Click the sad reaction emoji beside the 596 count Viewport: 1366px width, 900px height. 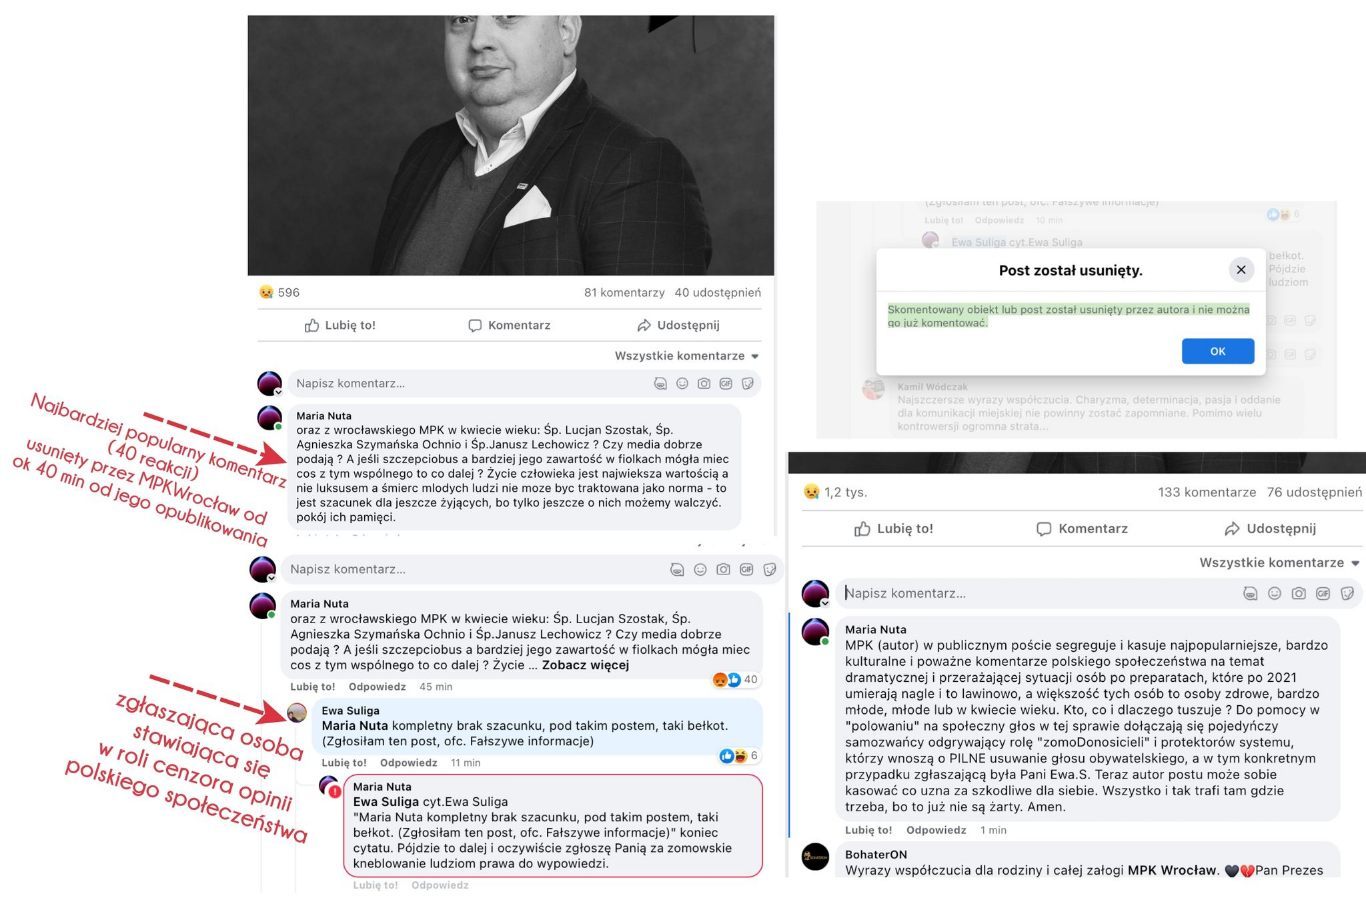tap(266, 292)
